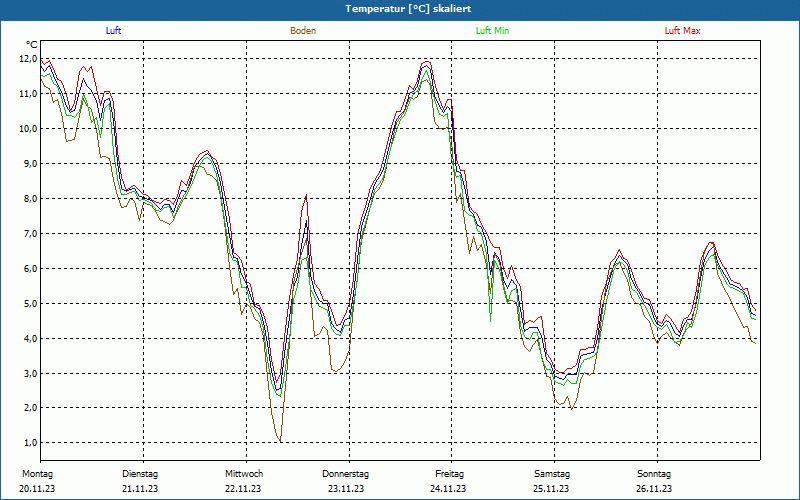This screenshot has width=800, height=500.
Task: Click the 'Mittwoch' day label
Action: coord(244,474)
